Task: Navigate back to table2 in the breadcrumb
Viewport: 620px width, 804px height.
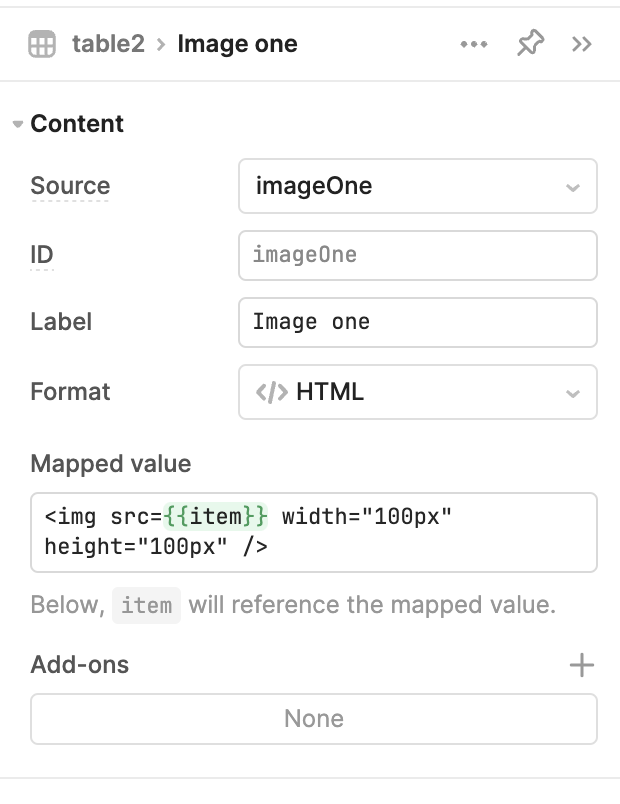Action: tap(108, 45)
